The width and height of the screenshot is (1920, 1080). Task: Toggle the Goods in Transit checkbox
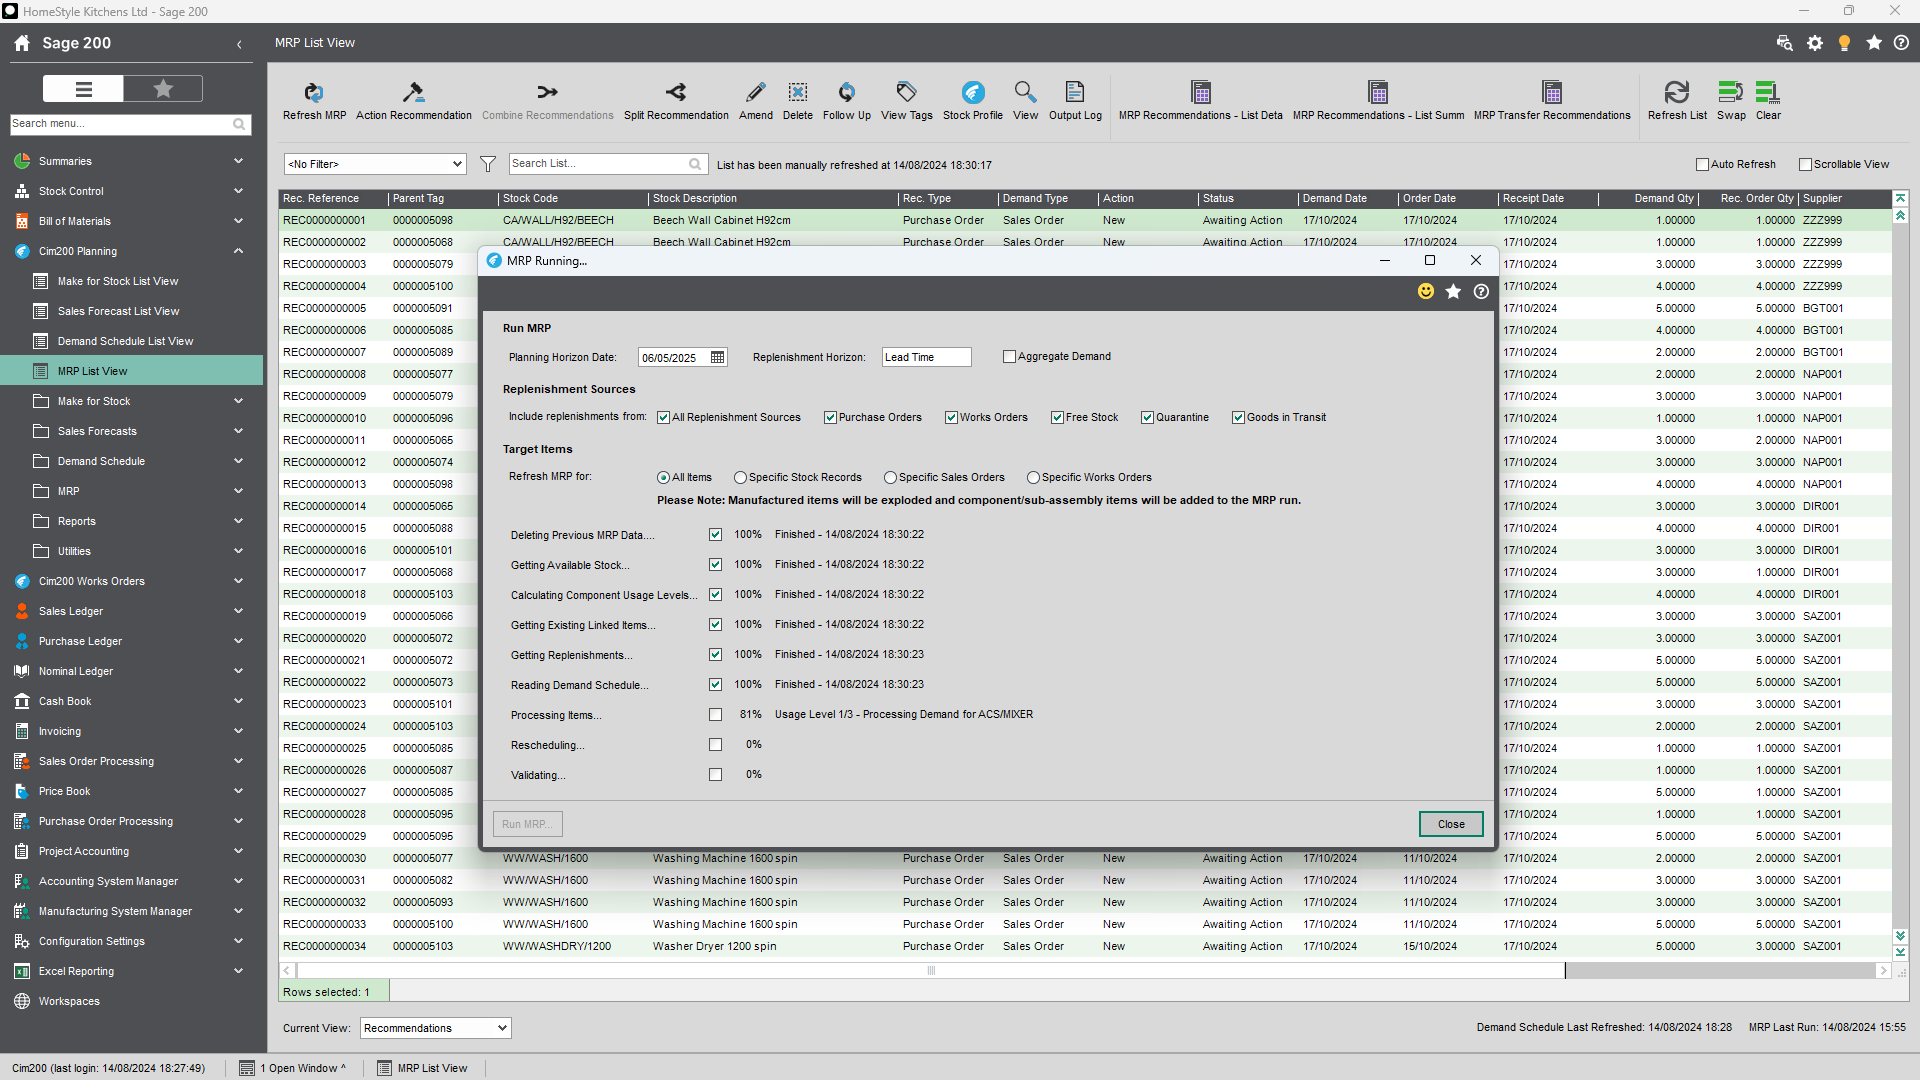click(x=1238, y=418)
